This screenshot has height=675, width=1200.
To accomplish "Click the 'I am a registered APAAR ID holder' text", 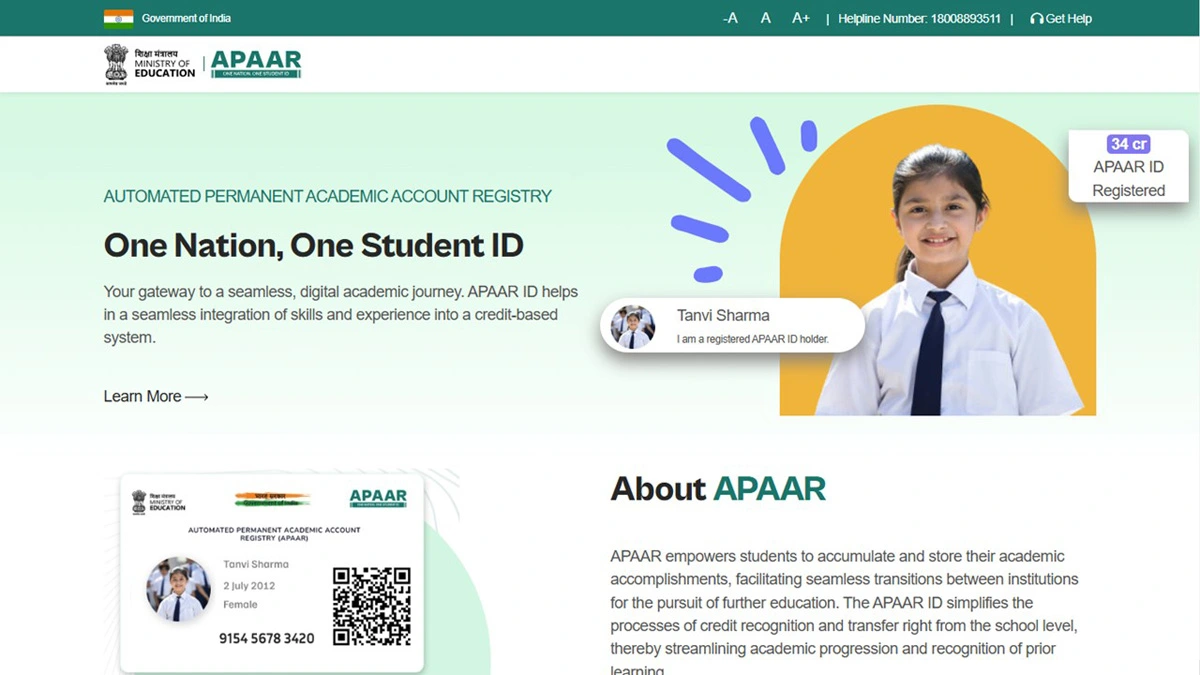I will (x=753, y=339).
